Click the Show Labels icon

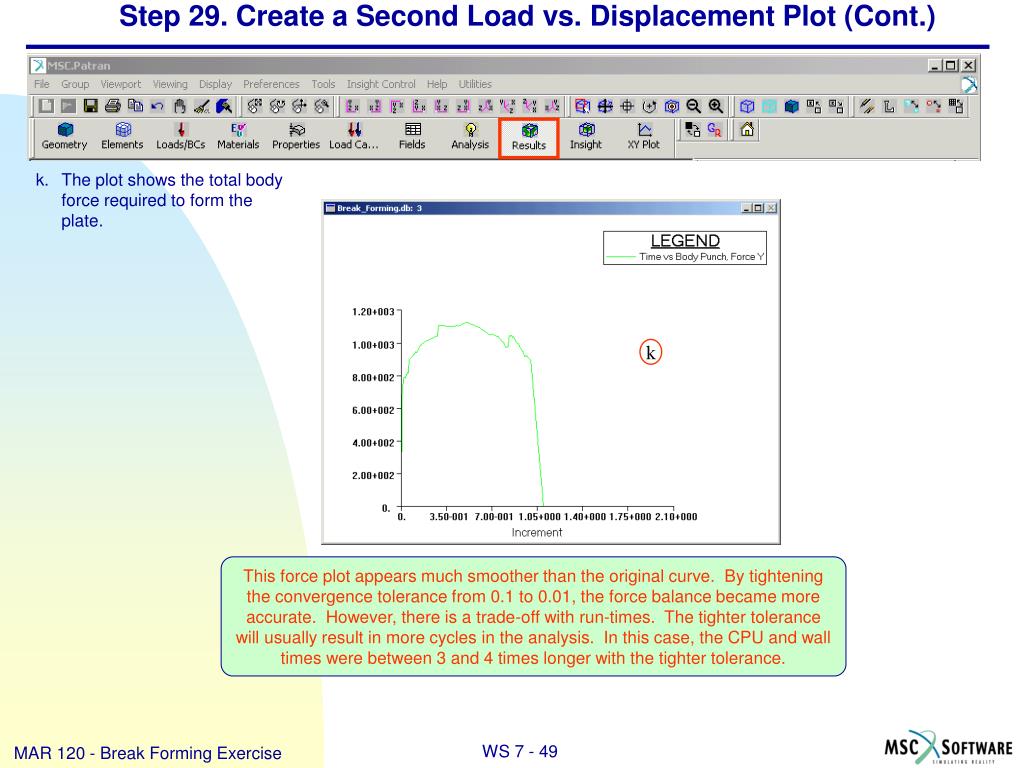pyautogui.click(x=814, y=106)
